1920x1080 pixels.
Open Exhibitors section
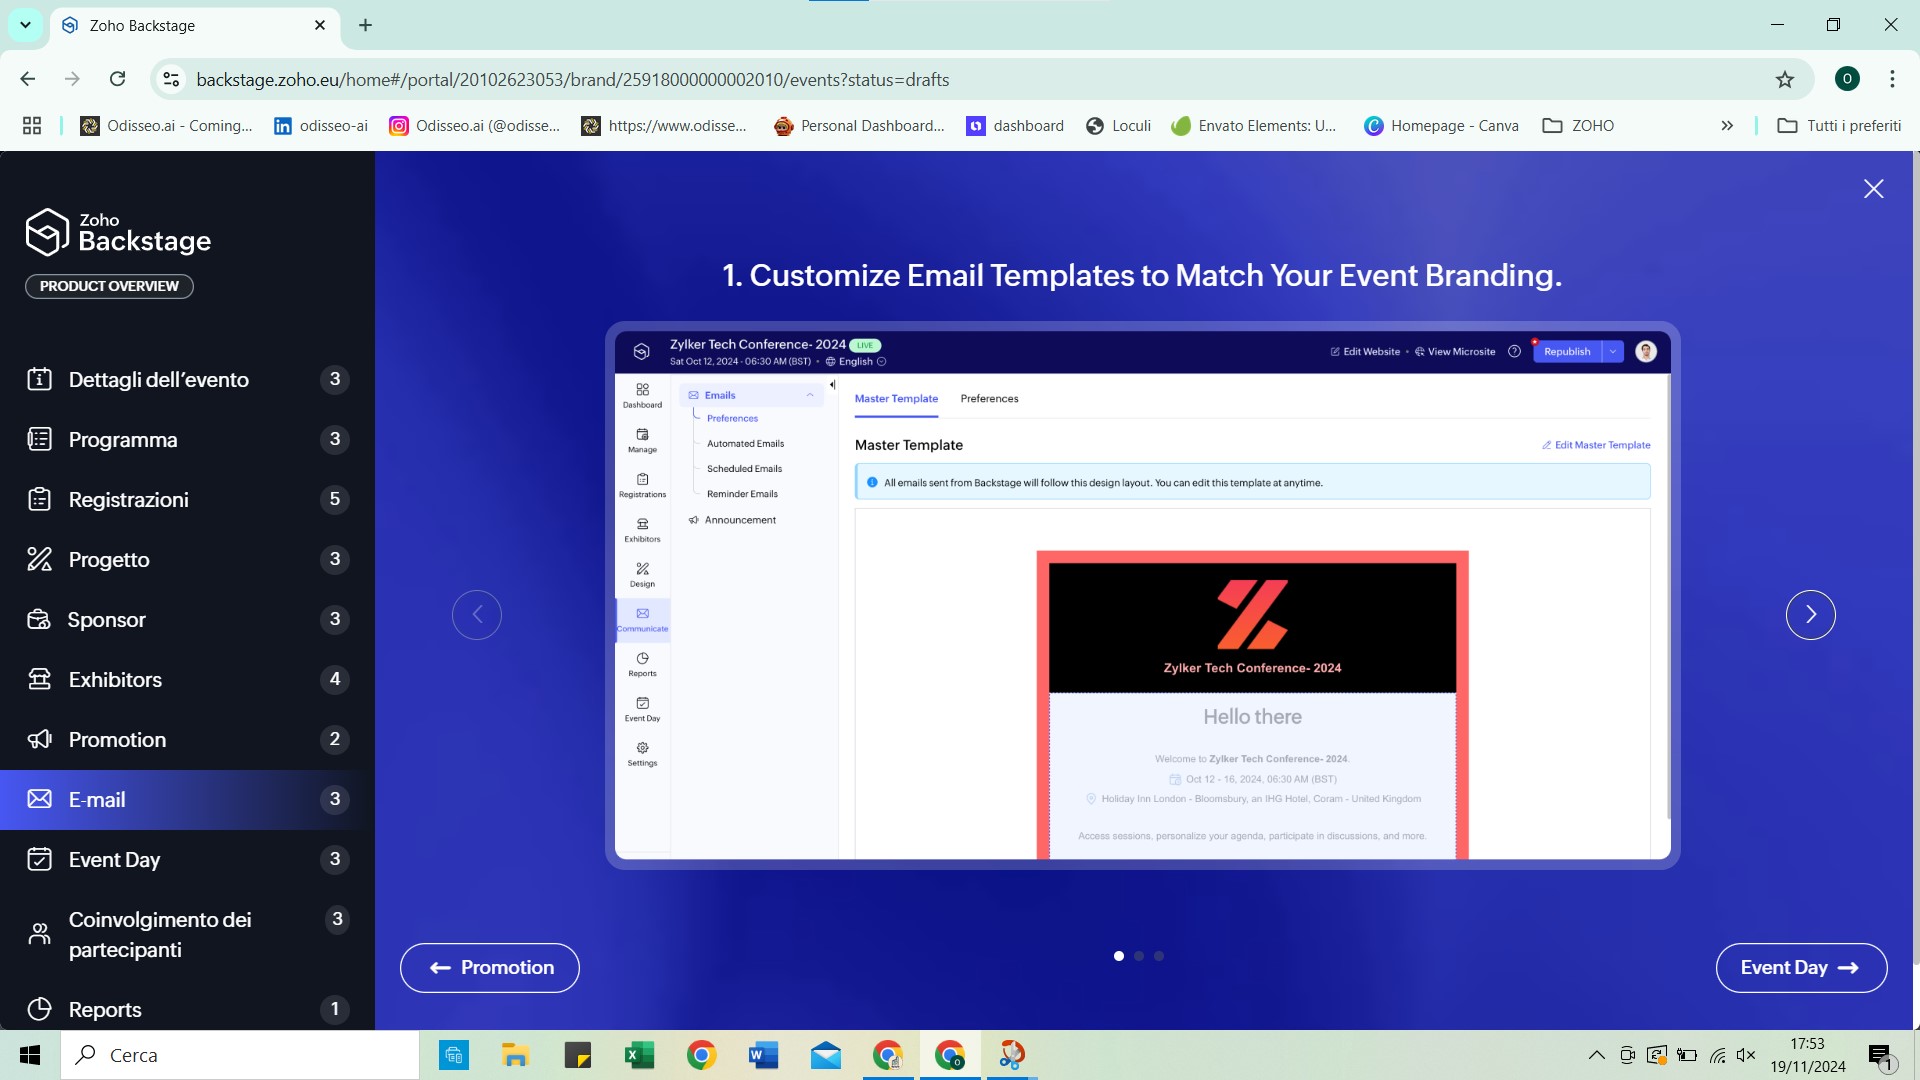pyautogui.click(x=187, y=680)
